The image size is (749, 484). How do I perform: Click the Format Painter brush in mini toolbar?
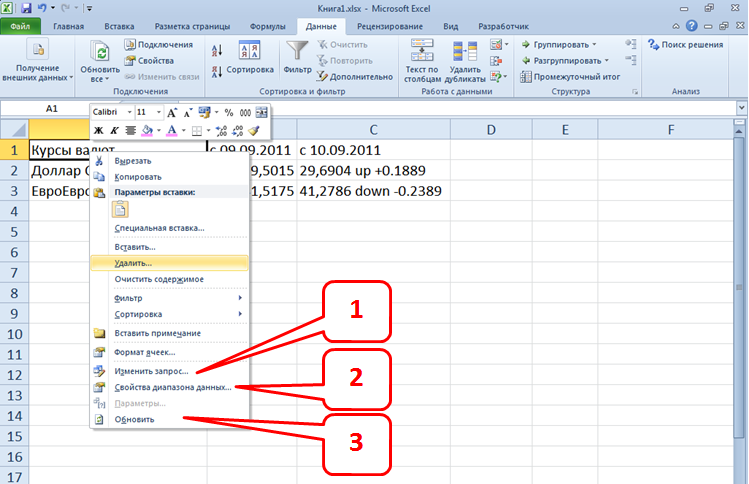coord(254,130)
